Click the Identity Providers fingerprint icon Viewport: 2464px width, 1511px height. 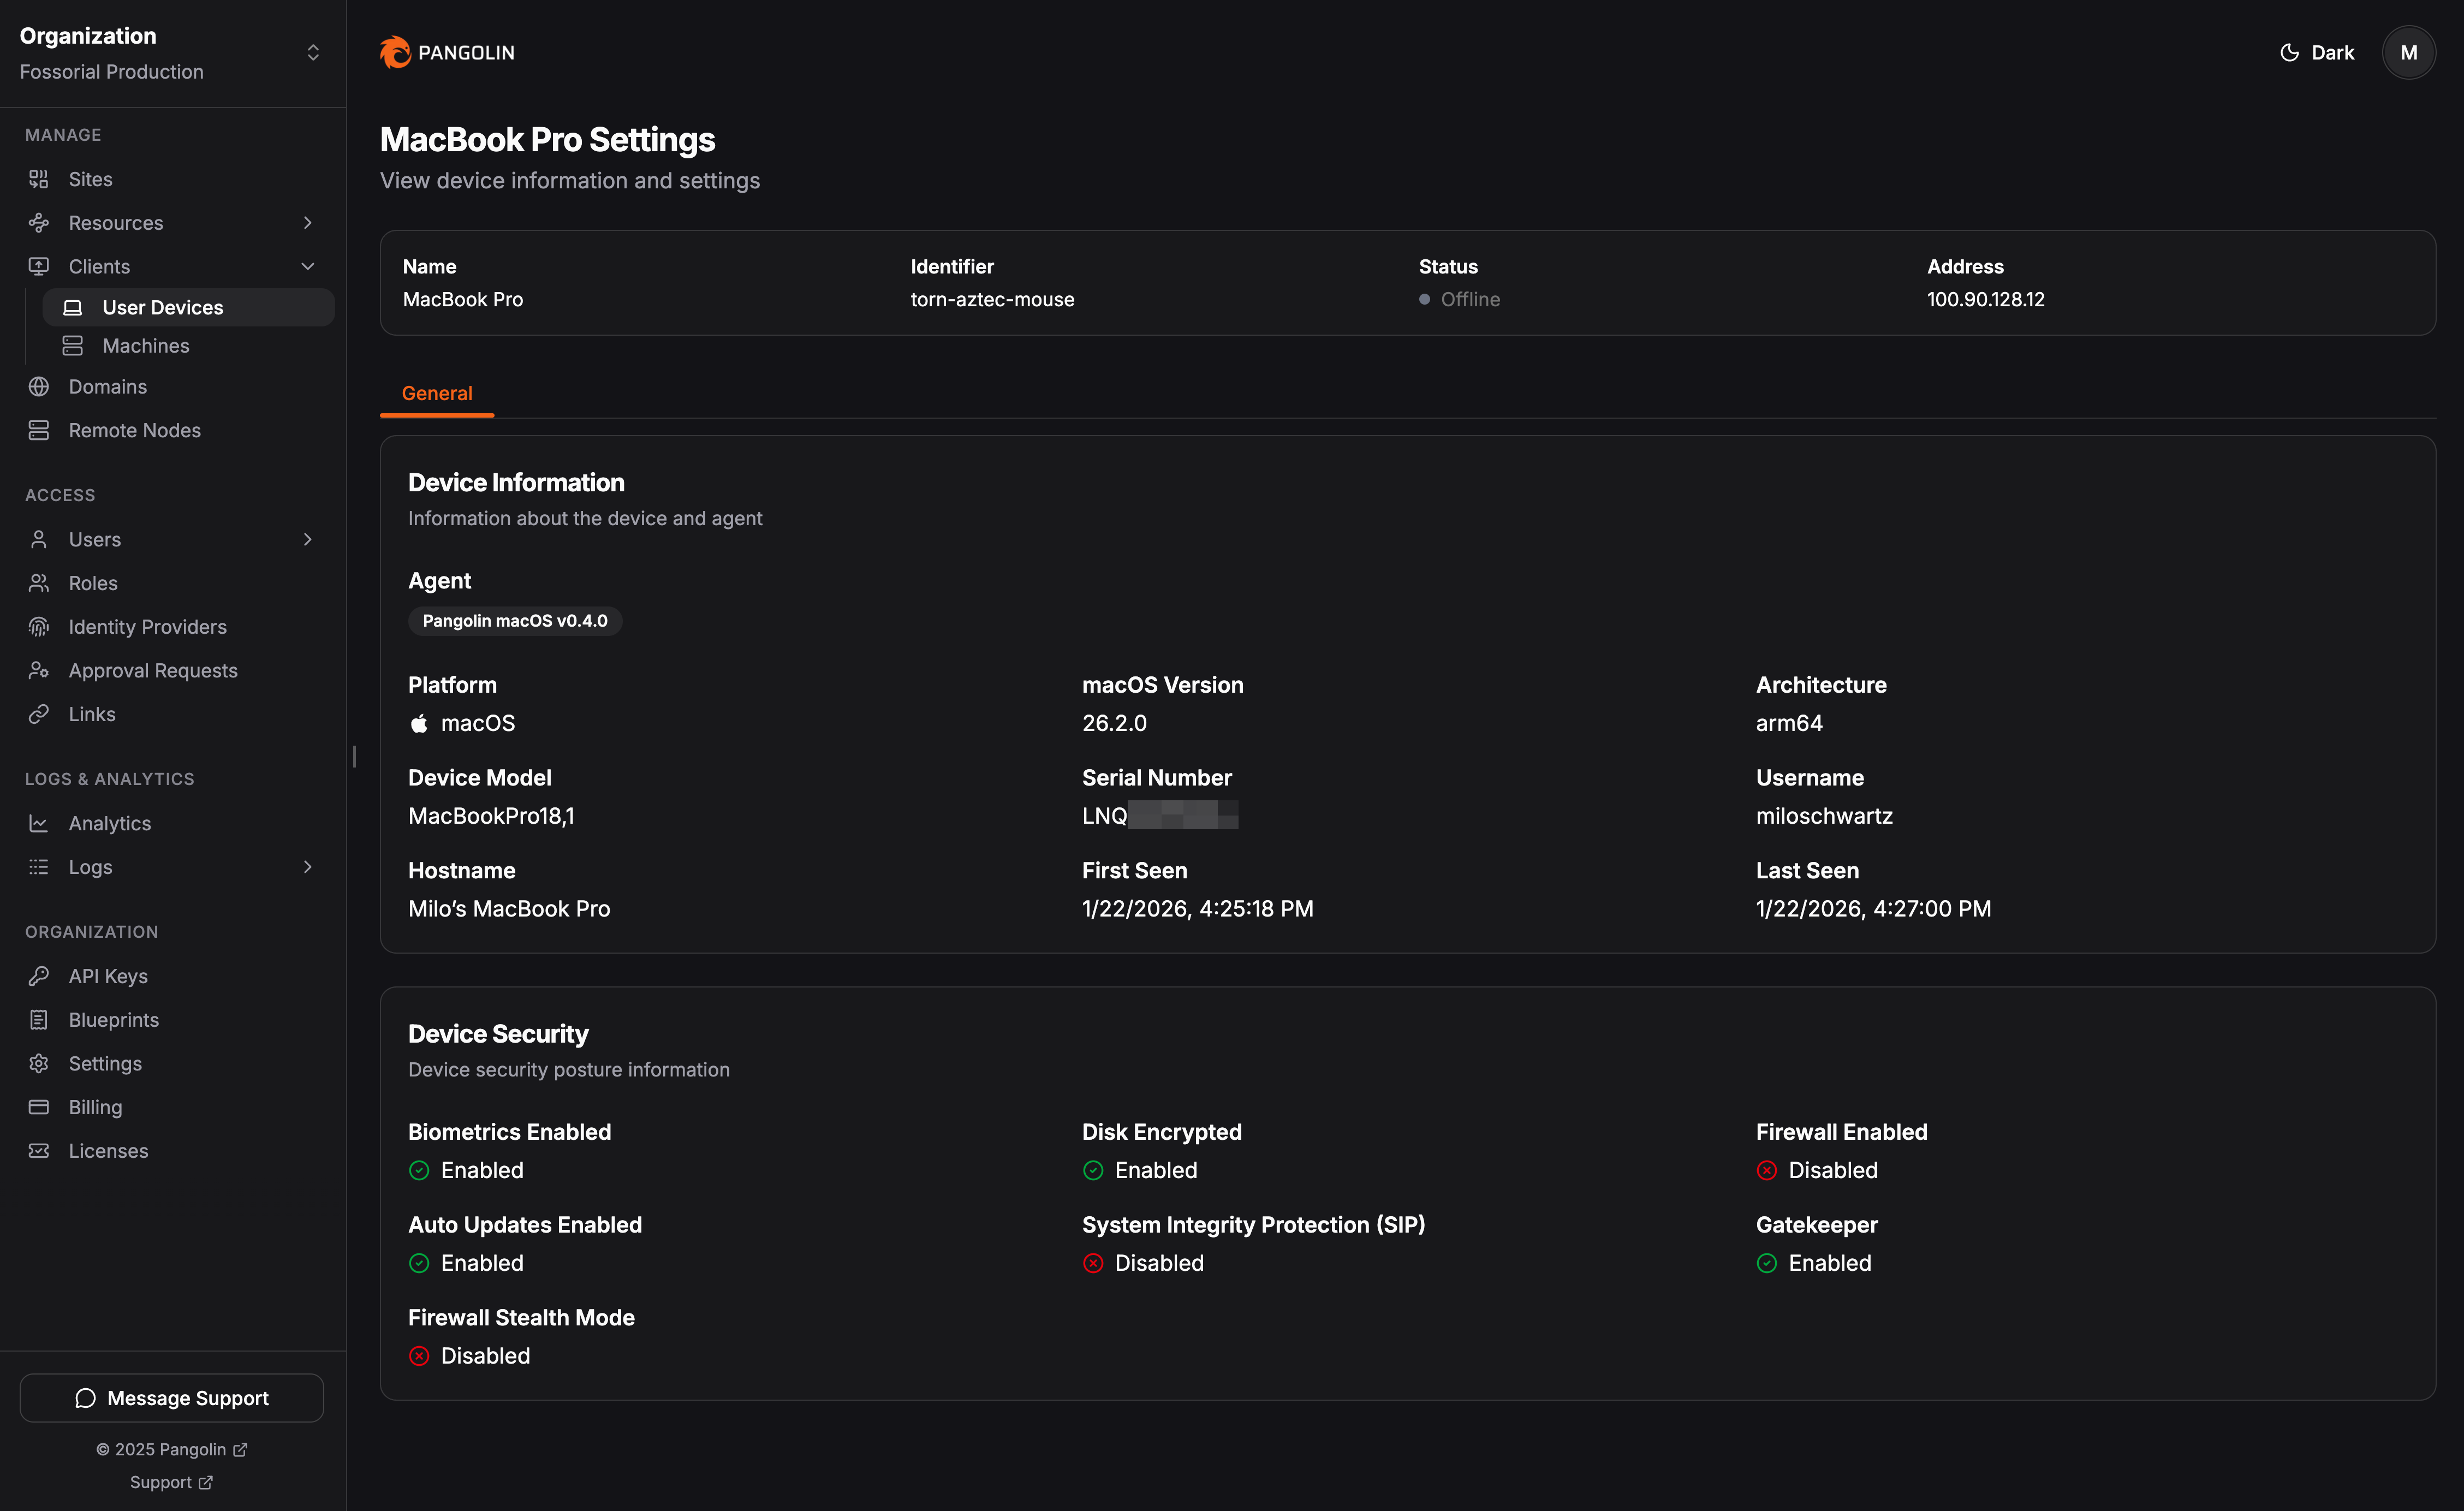(x=39, y=627)
